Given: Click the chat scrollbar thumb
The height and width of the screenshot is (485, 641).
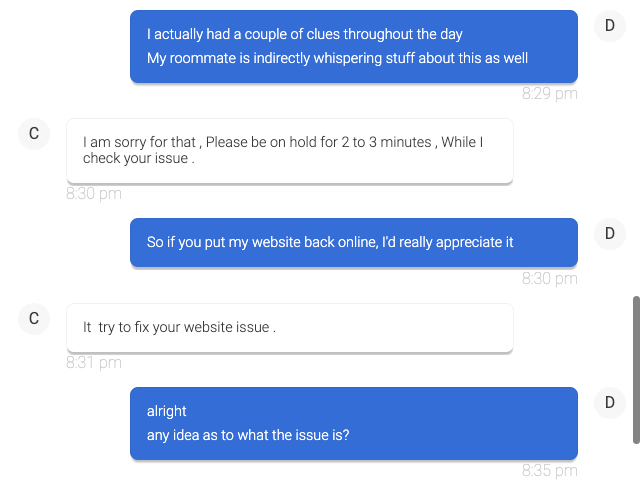Looking at the screenshot, I should pos(636,370).
